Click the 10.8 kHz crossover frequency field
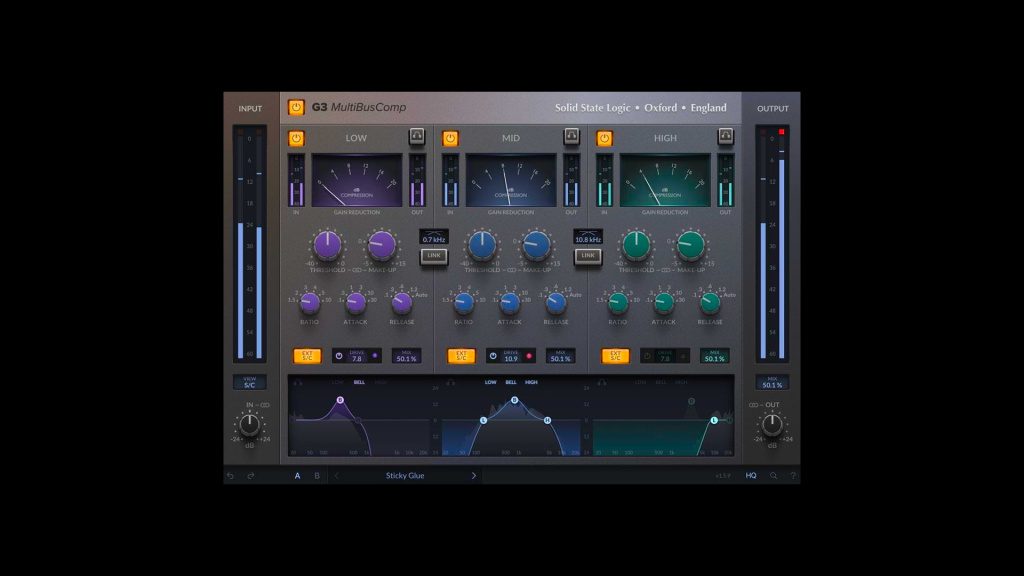 (588, 239)
